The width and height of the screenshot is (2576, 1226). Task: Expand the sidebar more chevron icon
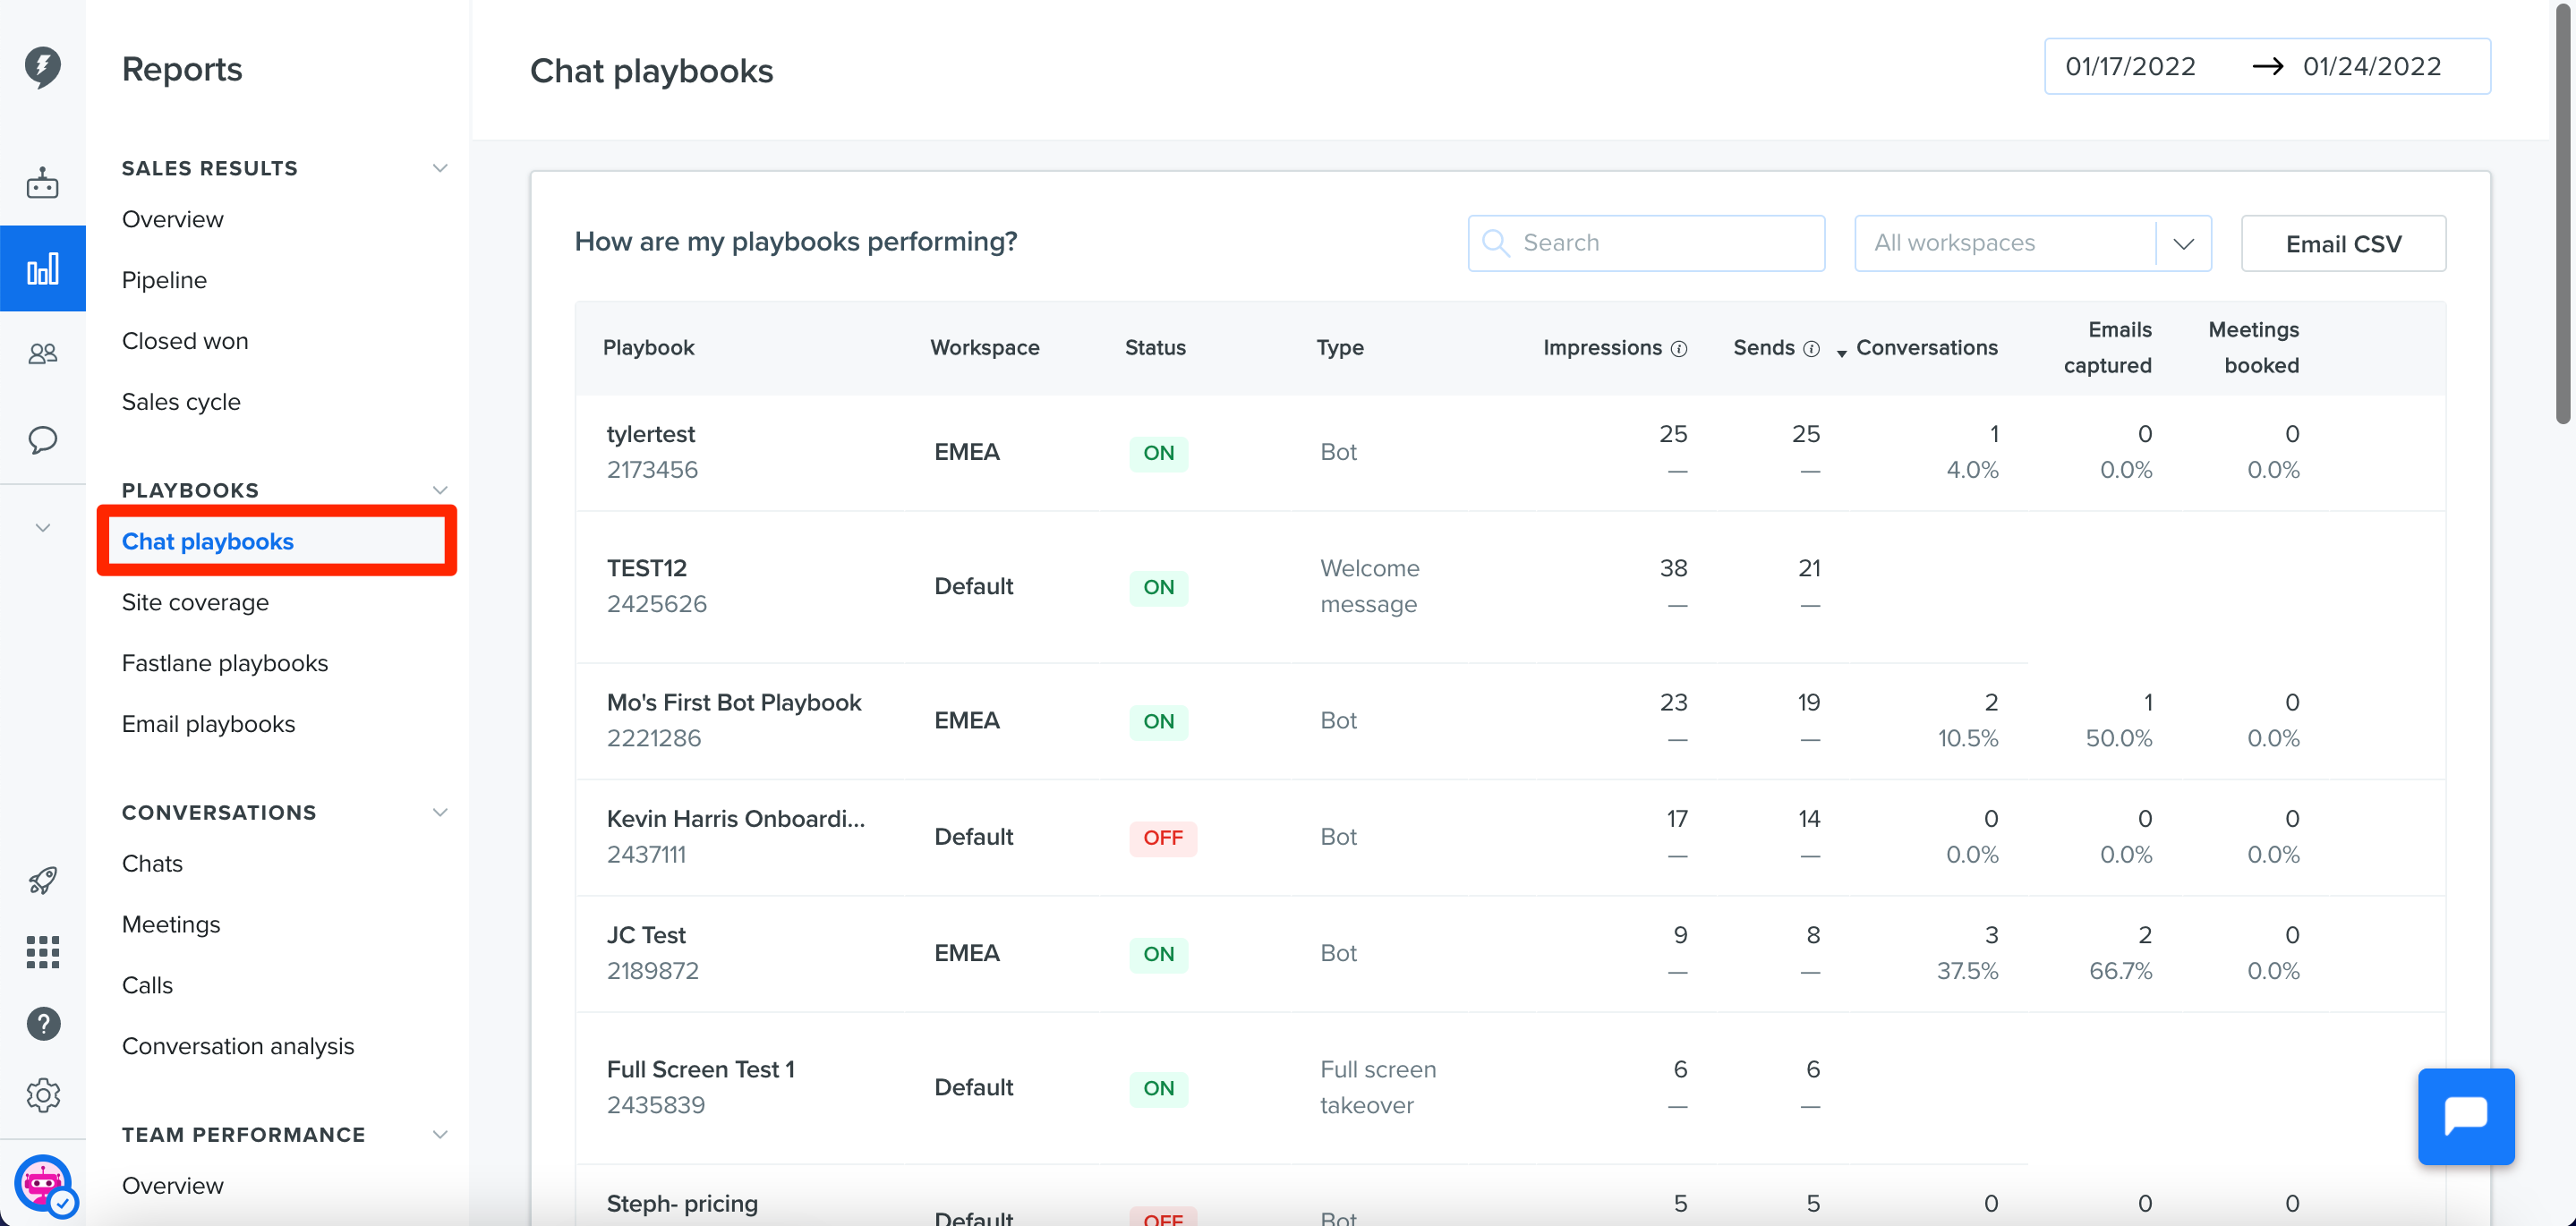tap(42, 527)
